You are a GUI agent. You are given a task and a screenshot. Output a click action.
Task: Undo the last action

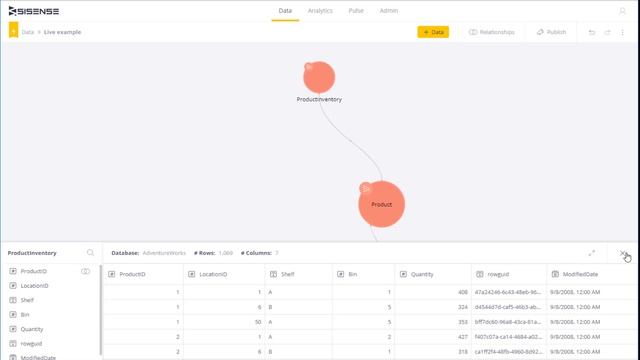[592, 32]
